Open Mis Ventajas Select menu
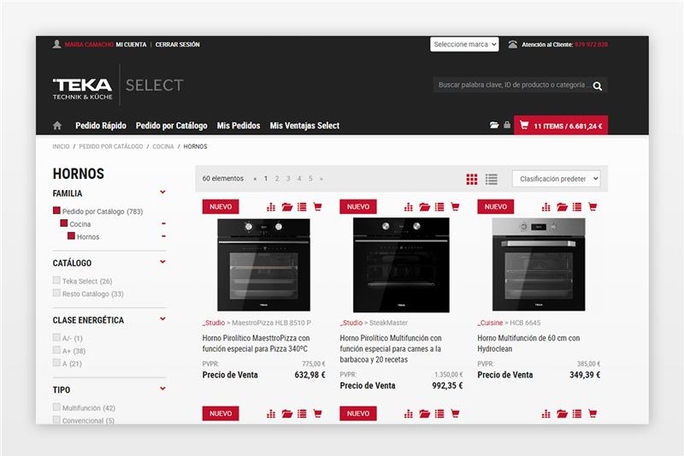The width and height of the screenshot is (684, 456). tap(304, 126)
